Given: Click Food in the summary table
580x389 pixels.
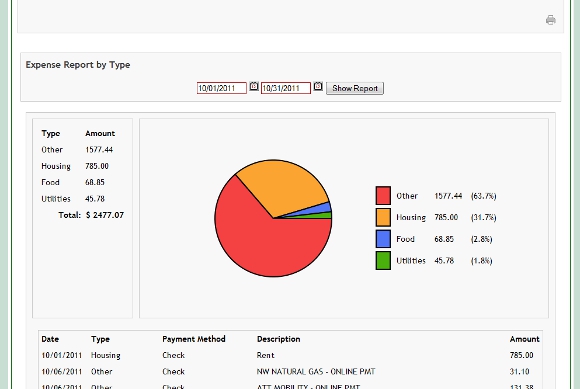Looking at the screenshot, I should point(50,182).
